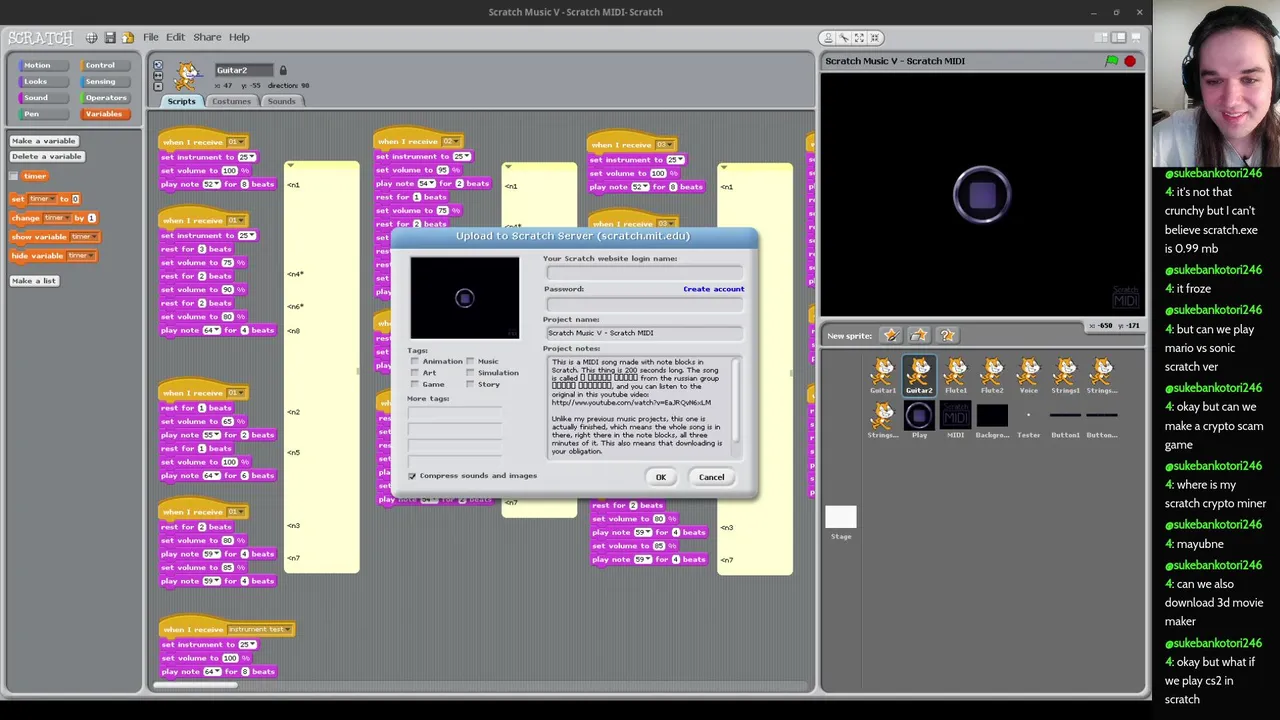Check the Game tag
The width and height of the screenshot is (1280, 720).
[415, 384]
